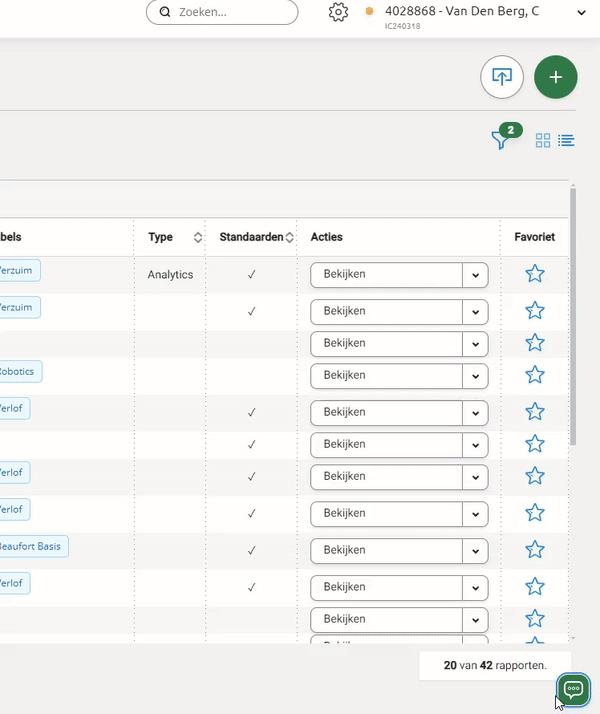
Task: Toggle favorite star on the Beaufort Basis row
Action: (535, 550)
